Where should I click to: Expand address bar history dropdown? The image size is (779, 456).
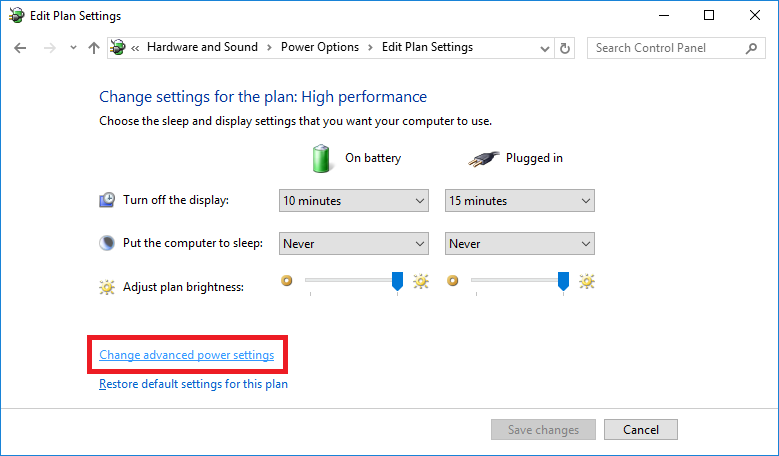coord(545,48)
